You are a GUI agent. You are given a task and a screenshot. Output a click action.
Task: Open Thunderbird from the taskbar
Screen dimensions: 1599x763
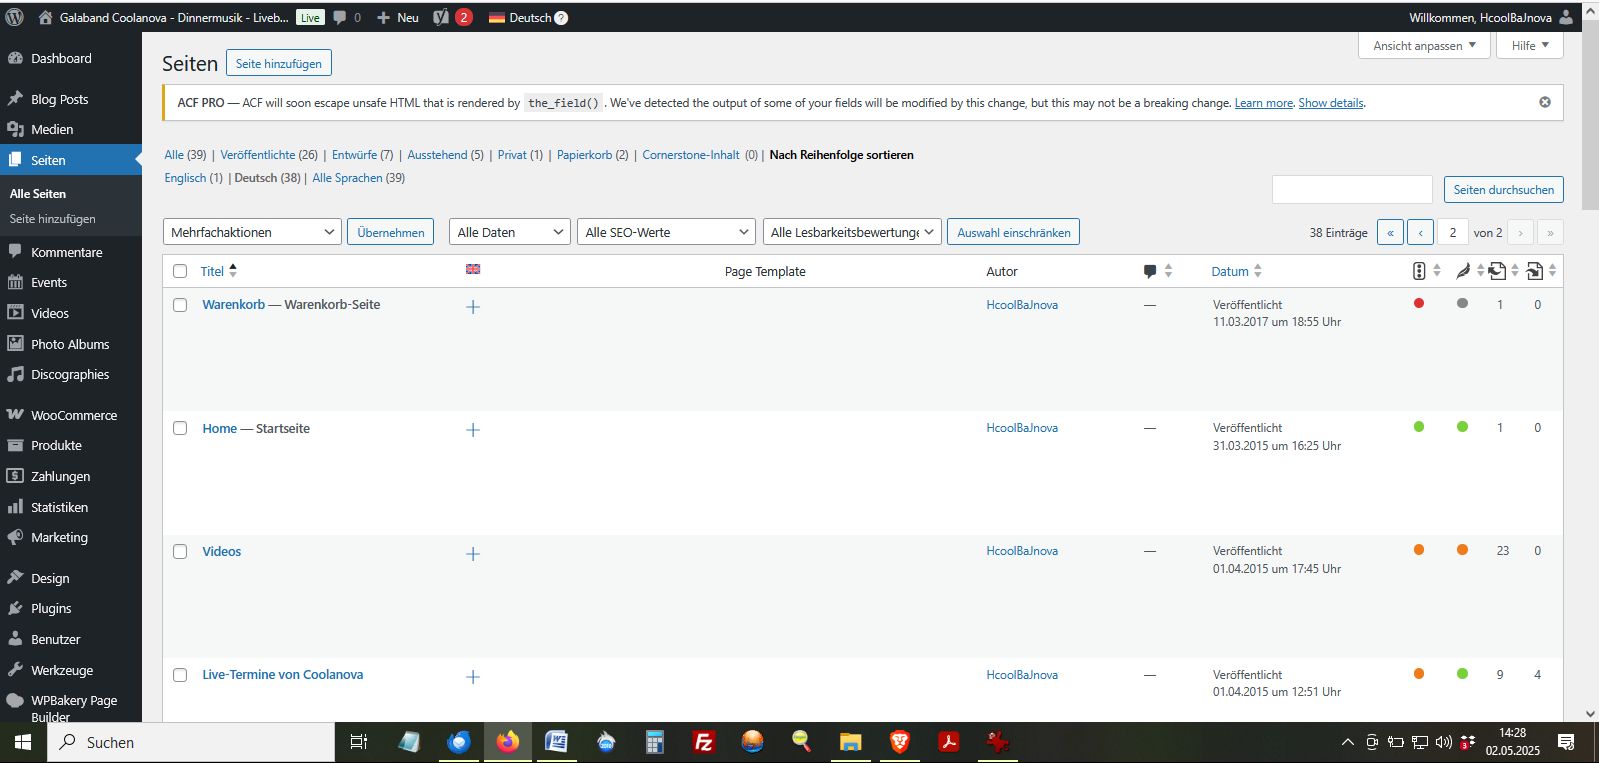tap(459, 742)
